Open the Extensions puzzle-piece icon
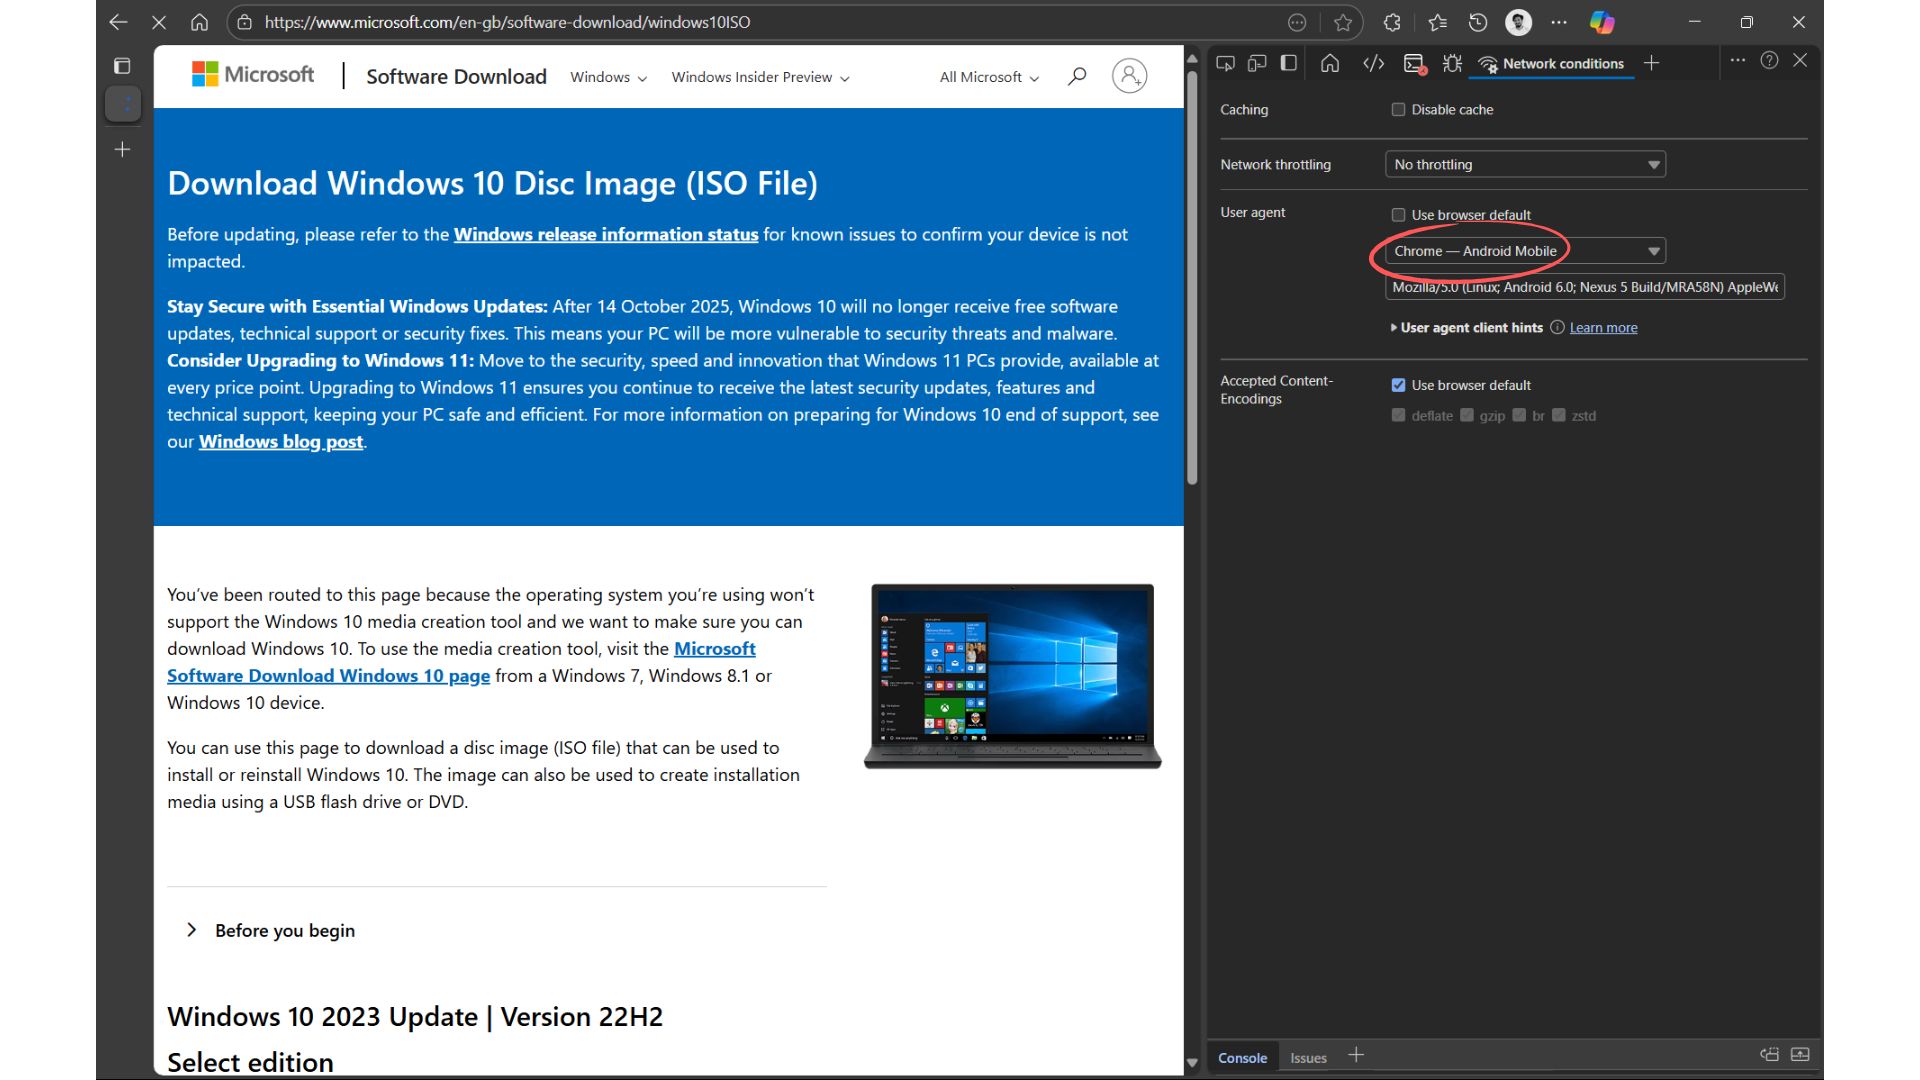Viewport: 1920px width, 1080px height. (x=1392, y=22)
